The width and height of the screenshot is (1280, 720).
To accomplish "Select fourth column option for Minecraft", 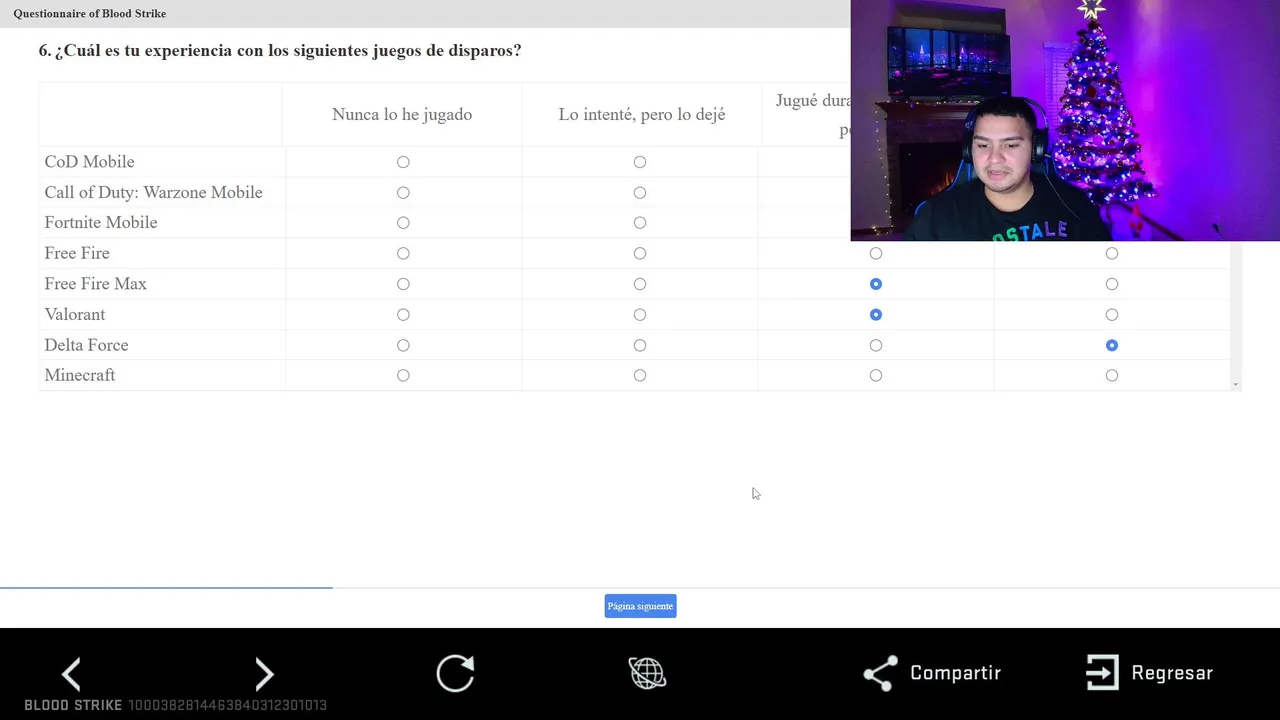I will tap(1112, 376).
